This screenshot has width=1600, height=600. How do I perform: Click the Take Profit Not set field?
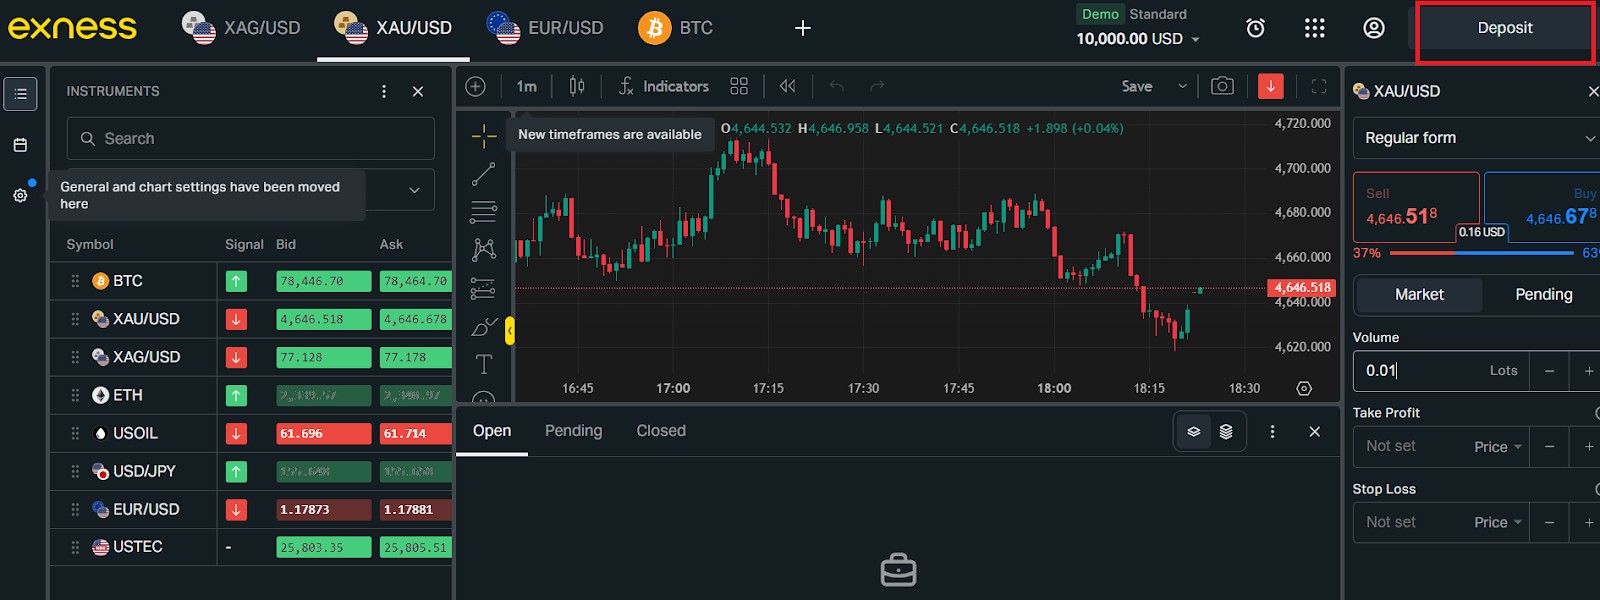1410,447
